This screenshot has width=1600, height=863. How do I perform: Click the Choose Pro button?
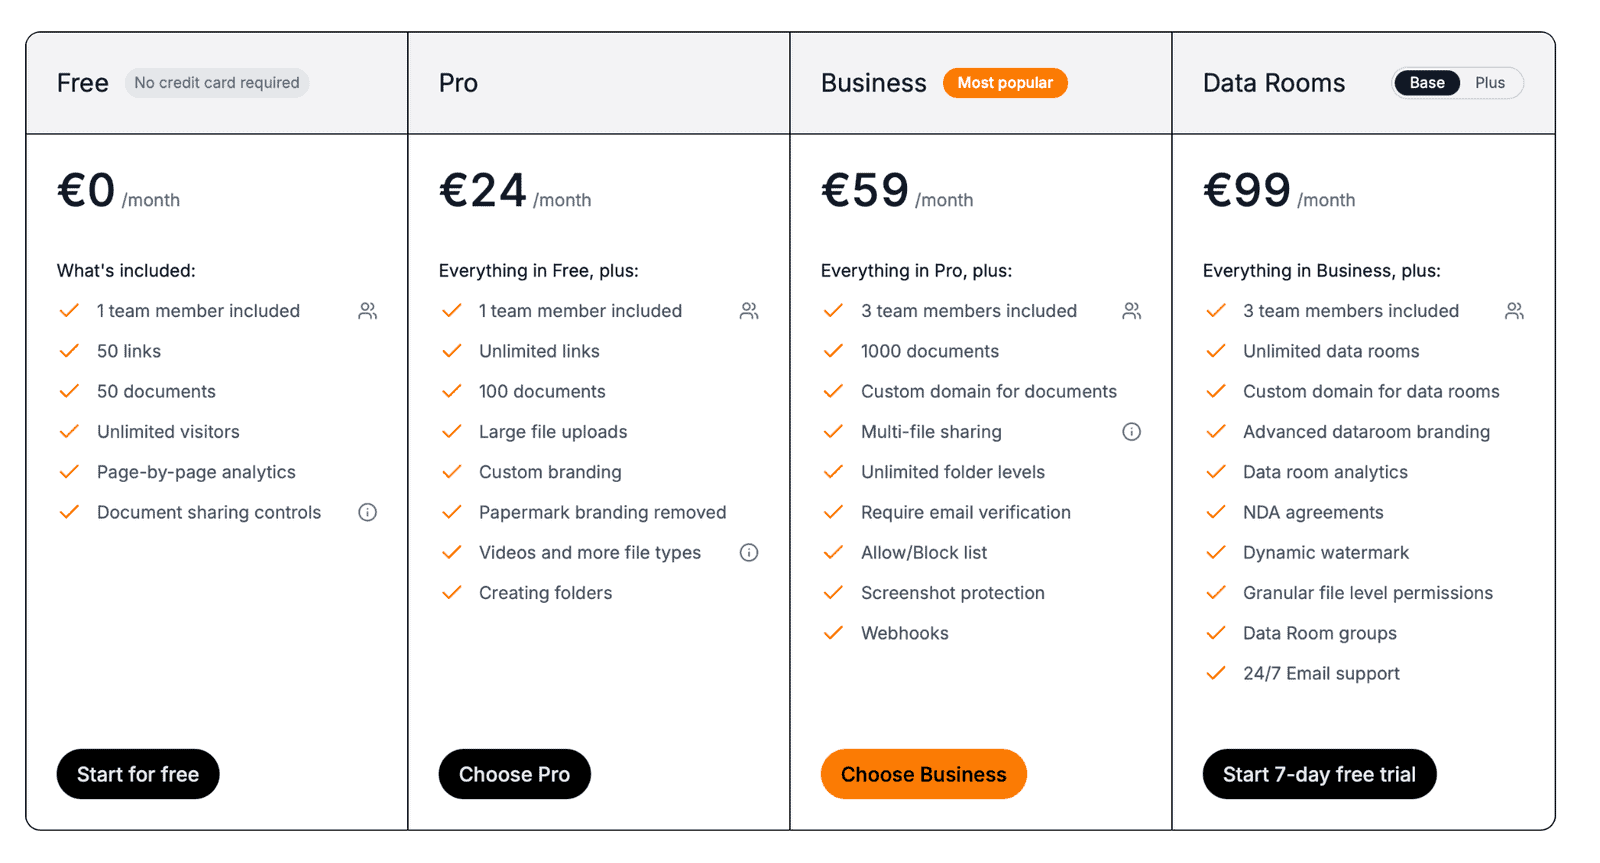tap(514, 773)
